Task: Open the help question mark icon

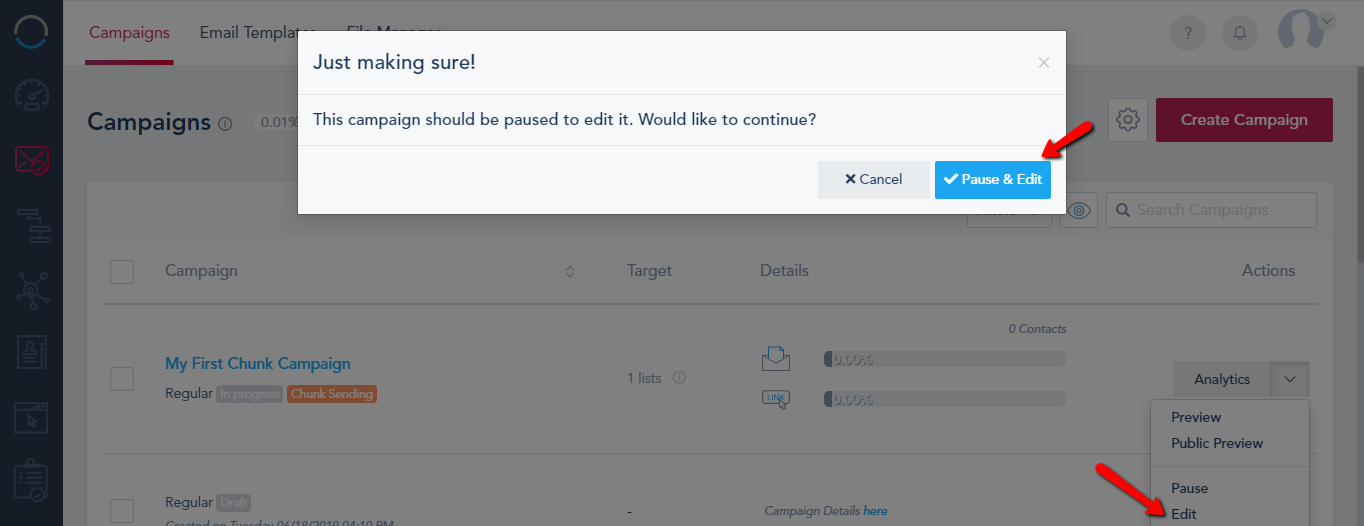Action: click(1188, 33)
